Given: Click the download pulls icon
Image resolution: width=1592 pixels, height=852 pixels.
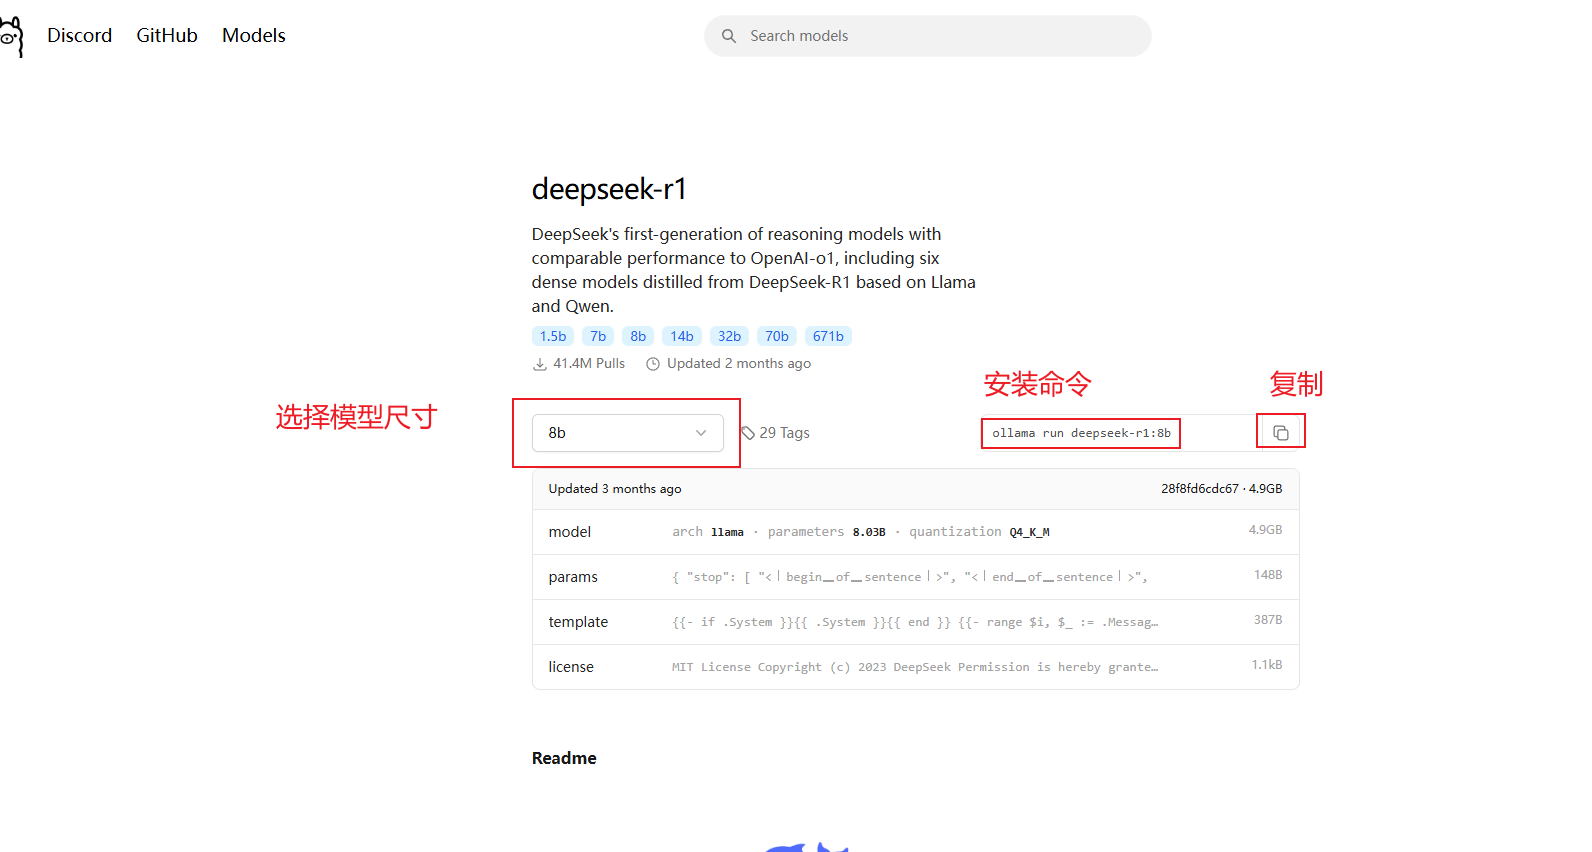Looking at the screenshot, I should (540, 364).
